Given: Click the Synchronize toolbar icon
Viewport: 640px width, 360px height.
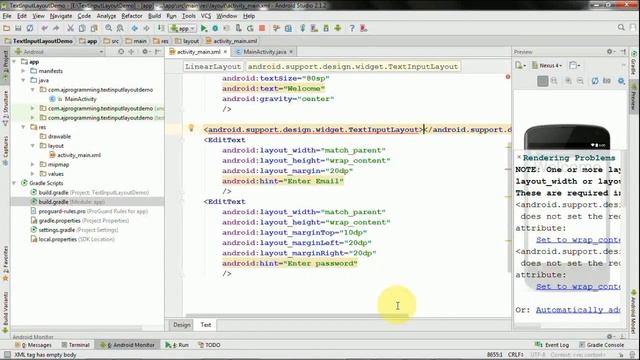Looking at the screenshot, I should (30, 28).
